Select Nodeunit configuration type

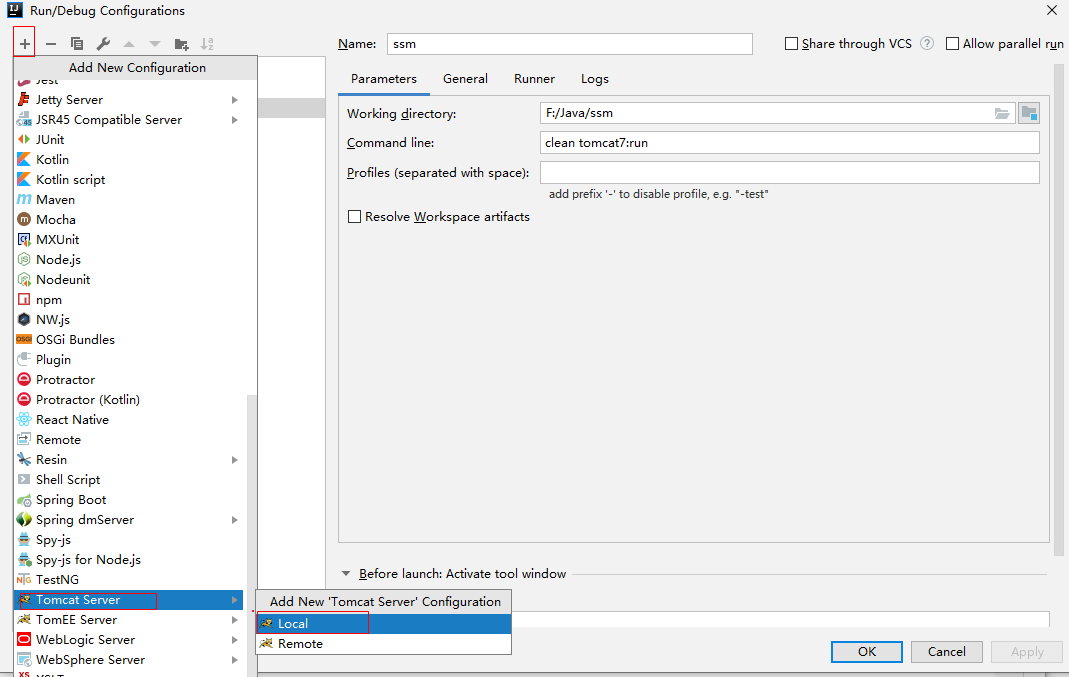(x=129, y=280)
